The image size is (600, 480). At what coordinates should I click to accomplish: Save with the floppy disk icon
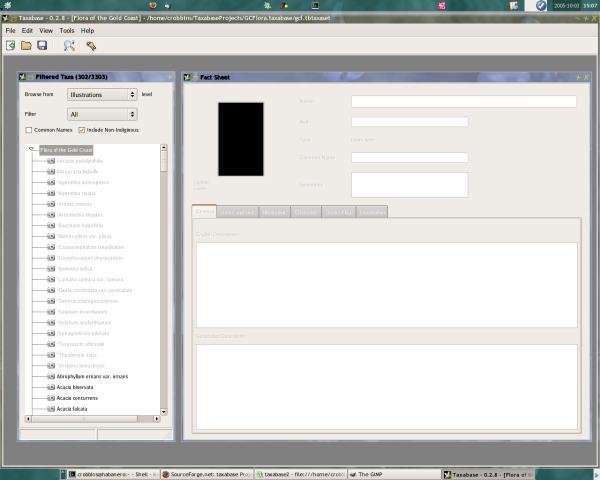pyautogui.click(x=42, y=46)
